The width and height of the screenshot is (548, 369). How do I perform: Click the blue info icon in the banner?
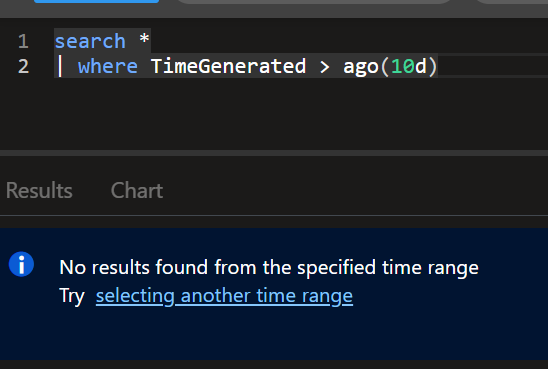click(x=21, y=264)
